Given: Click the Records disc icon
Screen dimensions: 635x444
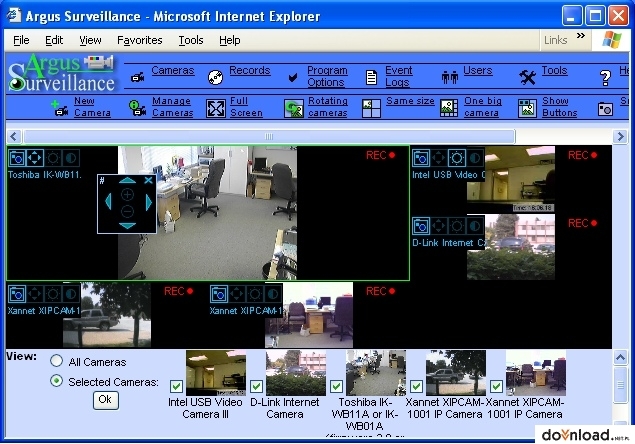Looking at the screenshot, I should point(215,77).
